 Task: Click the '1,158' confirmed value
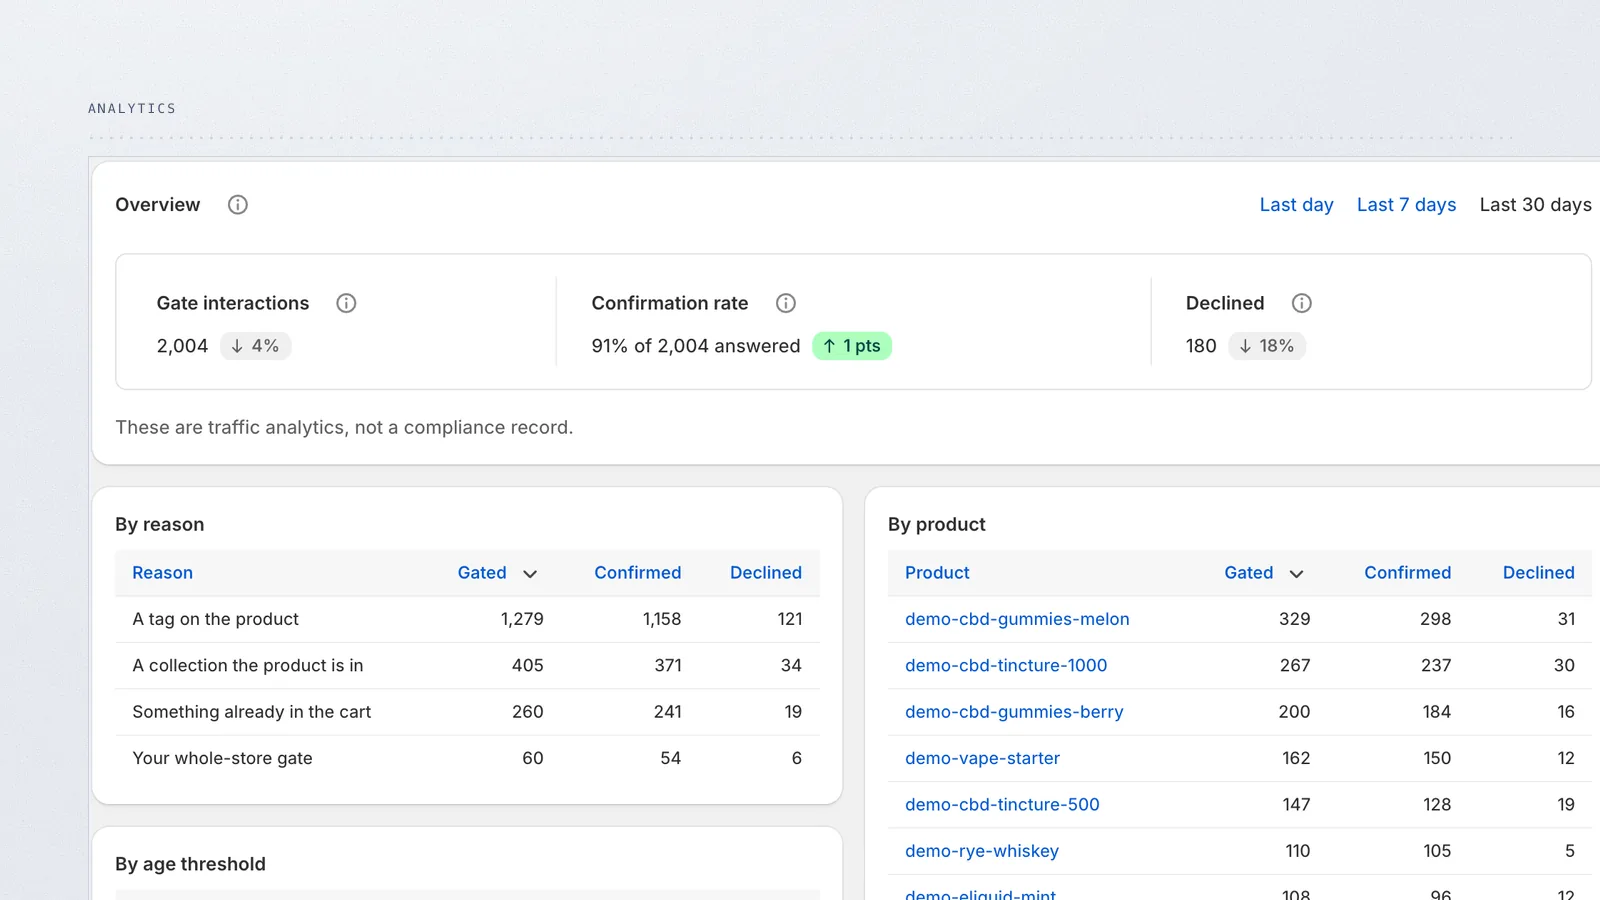pyautogui.click(x=662, y=619)
